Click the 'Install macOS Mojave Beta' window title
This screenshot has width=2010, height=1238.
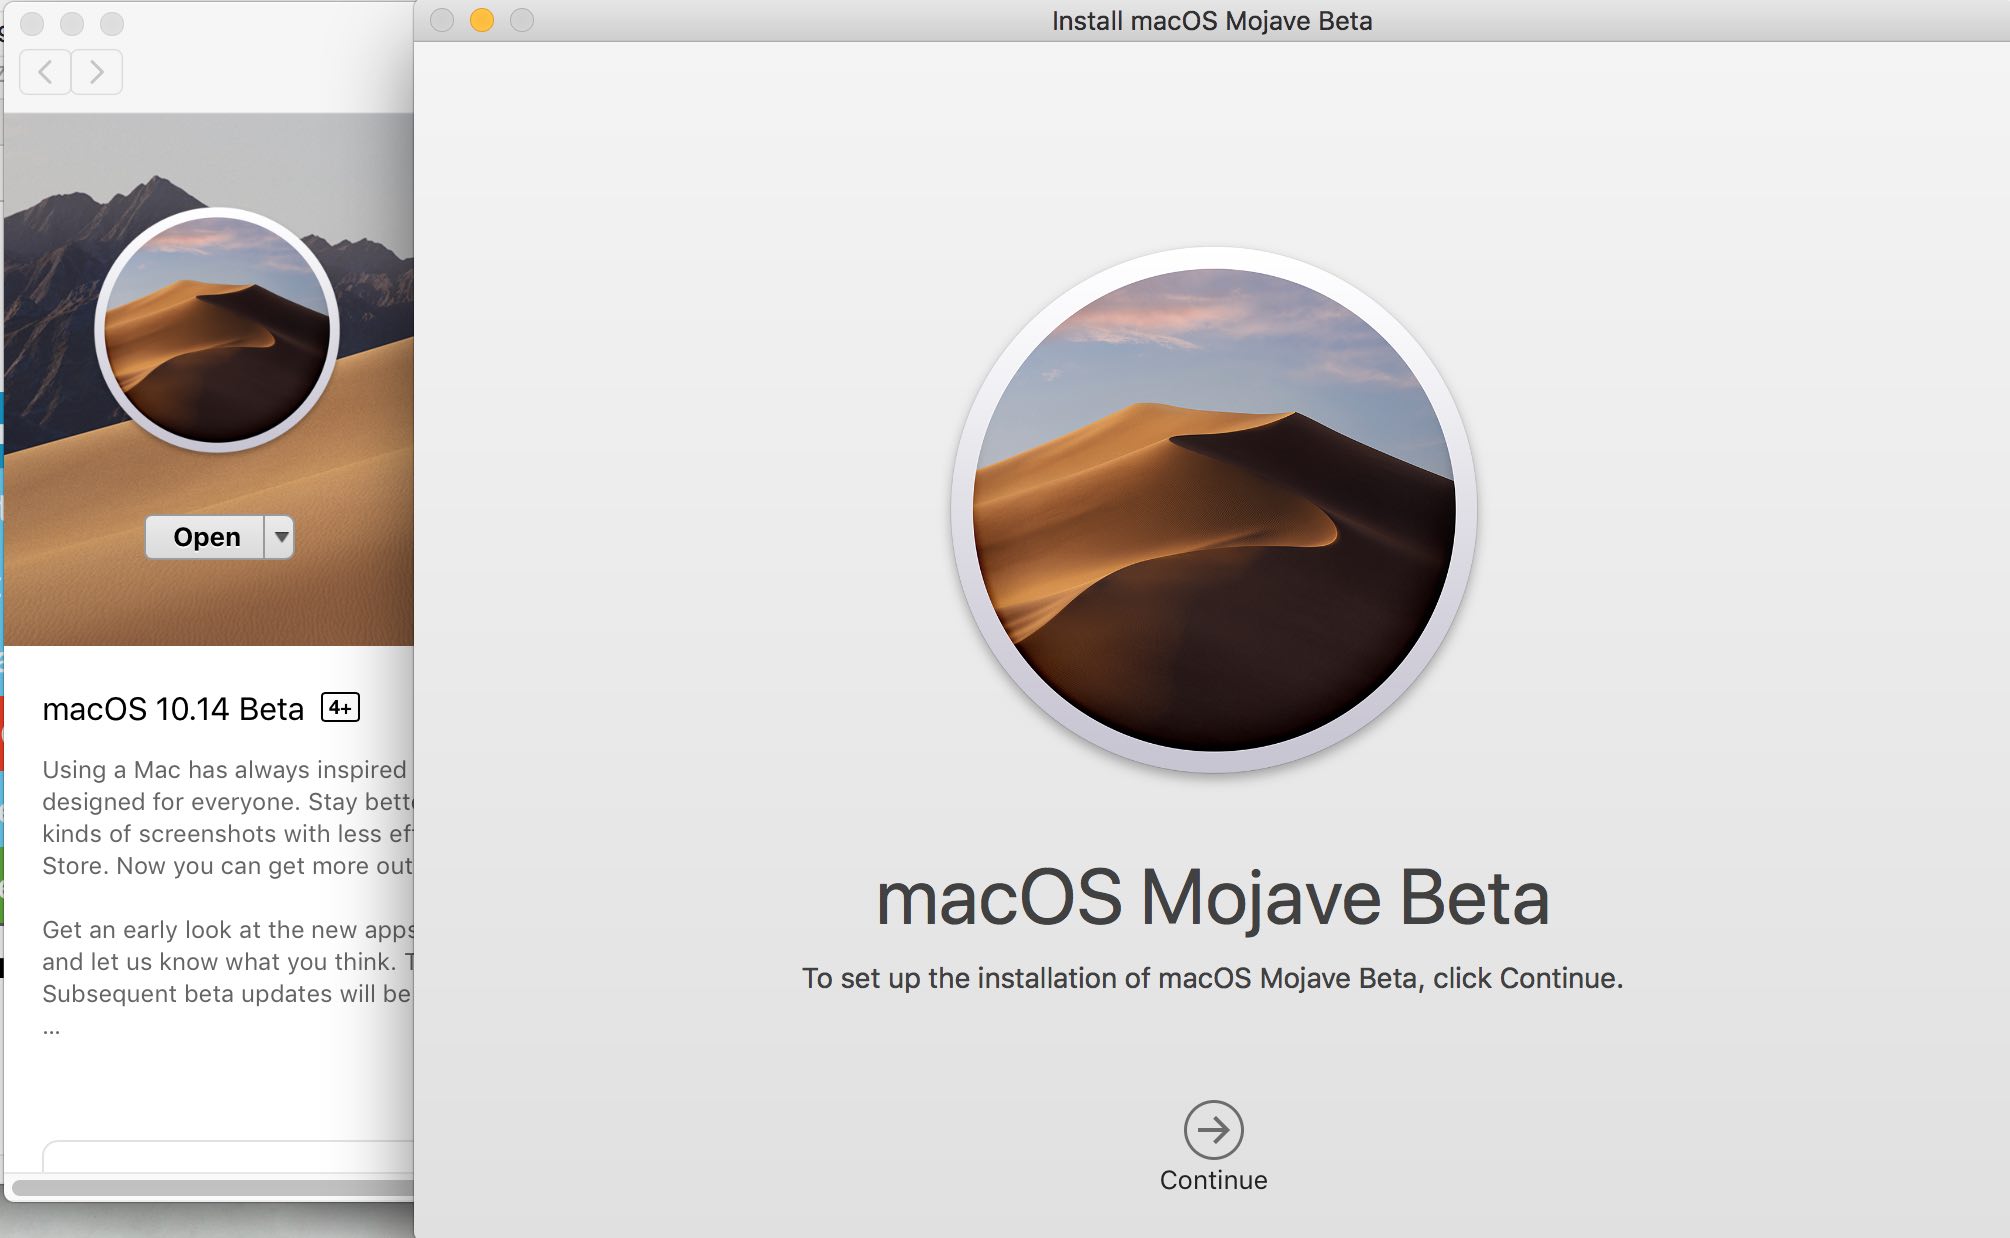(x=1212, y=21)
